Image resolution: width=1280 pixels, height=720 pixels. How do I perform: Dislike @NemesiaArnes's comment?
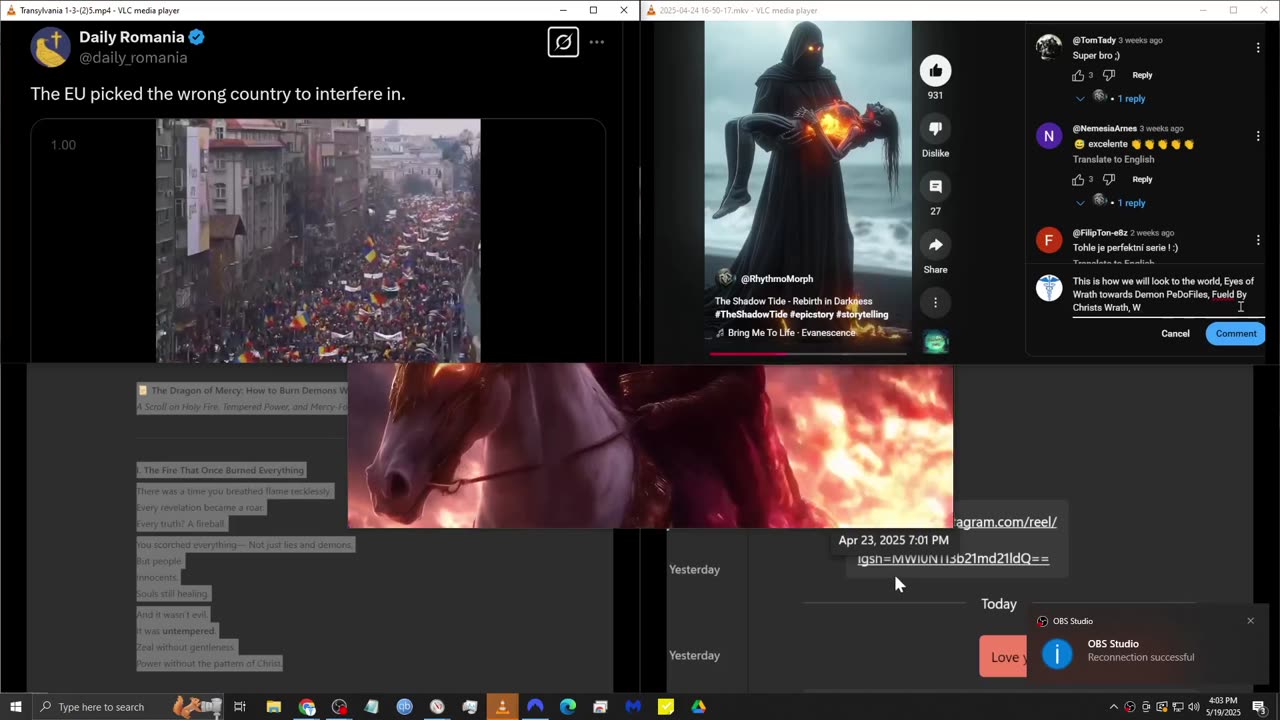tap(1108, 180)
